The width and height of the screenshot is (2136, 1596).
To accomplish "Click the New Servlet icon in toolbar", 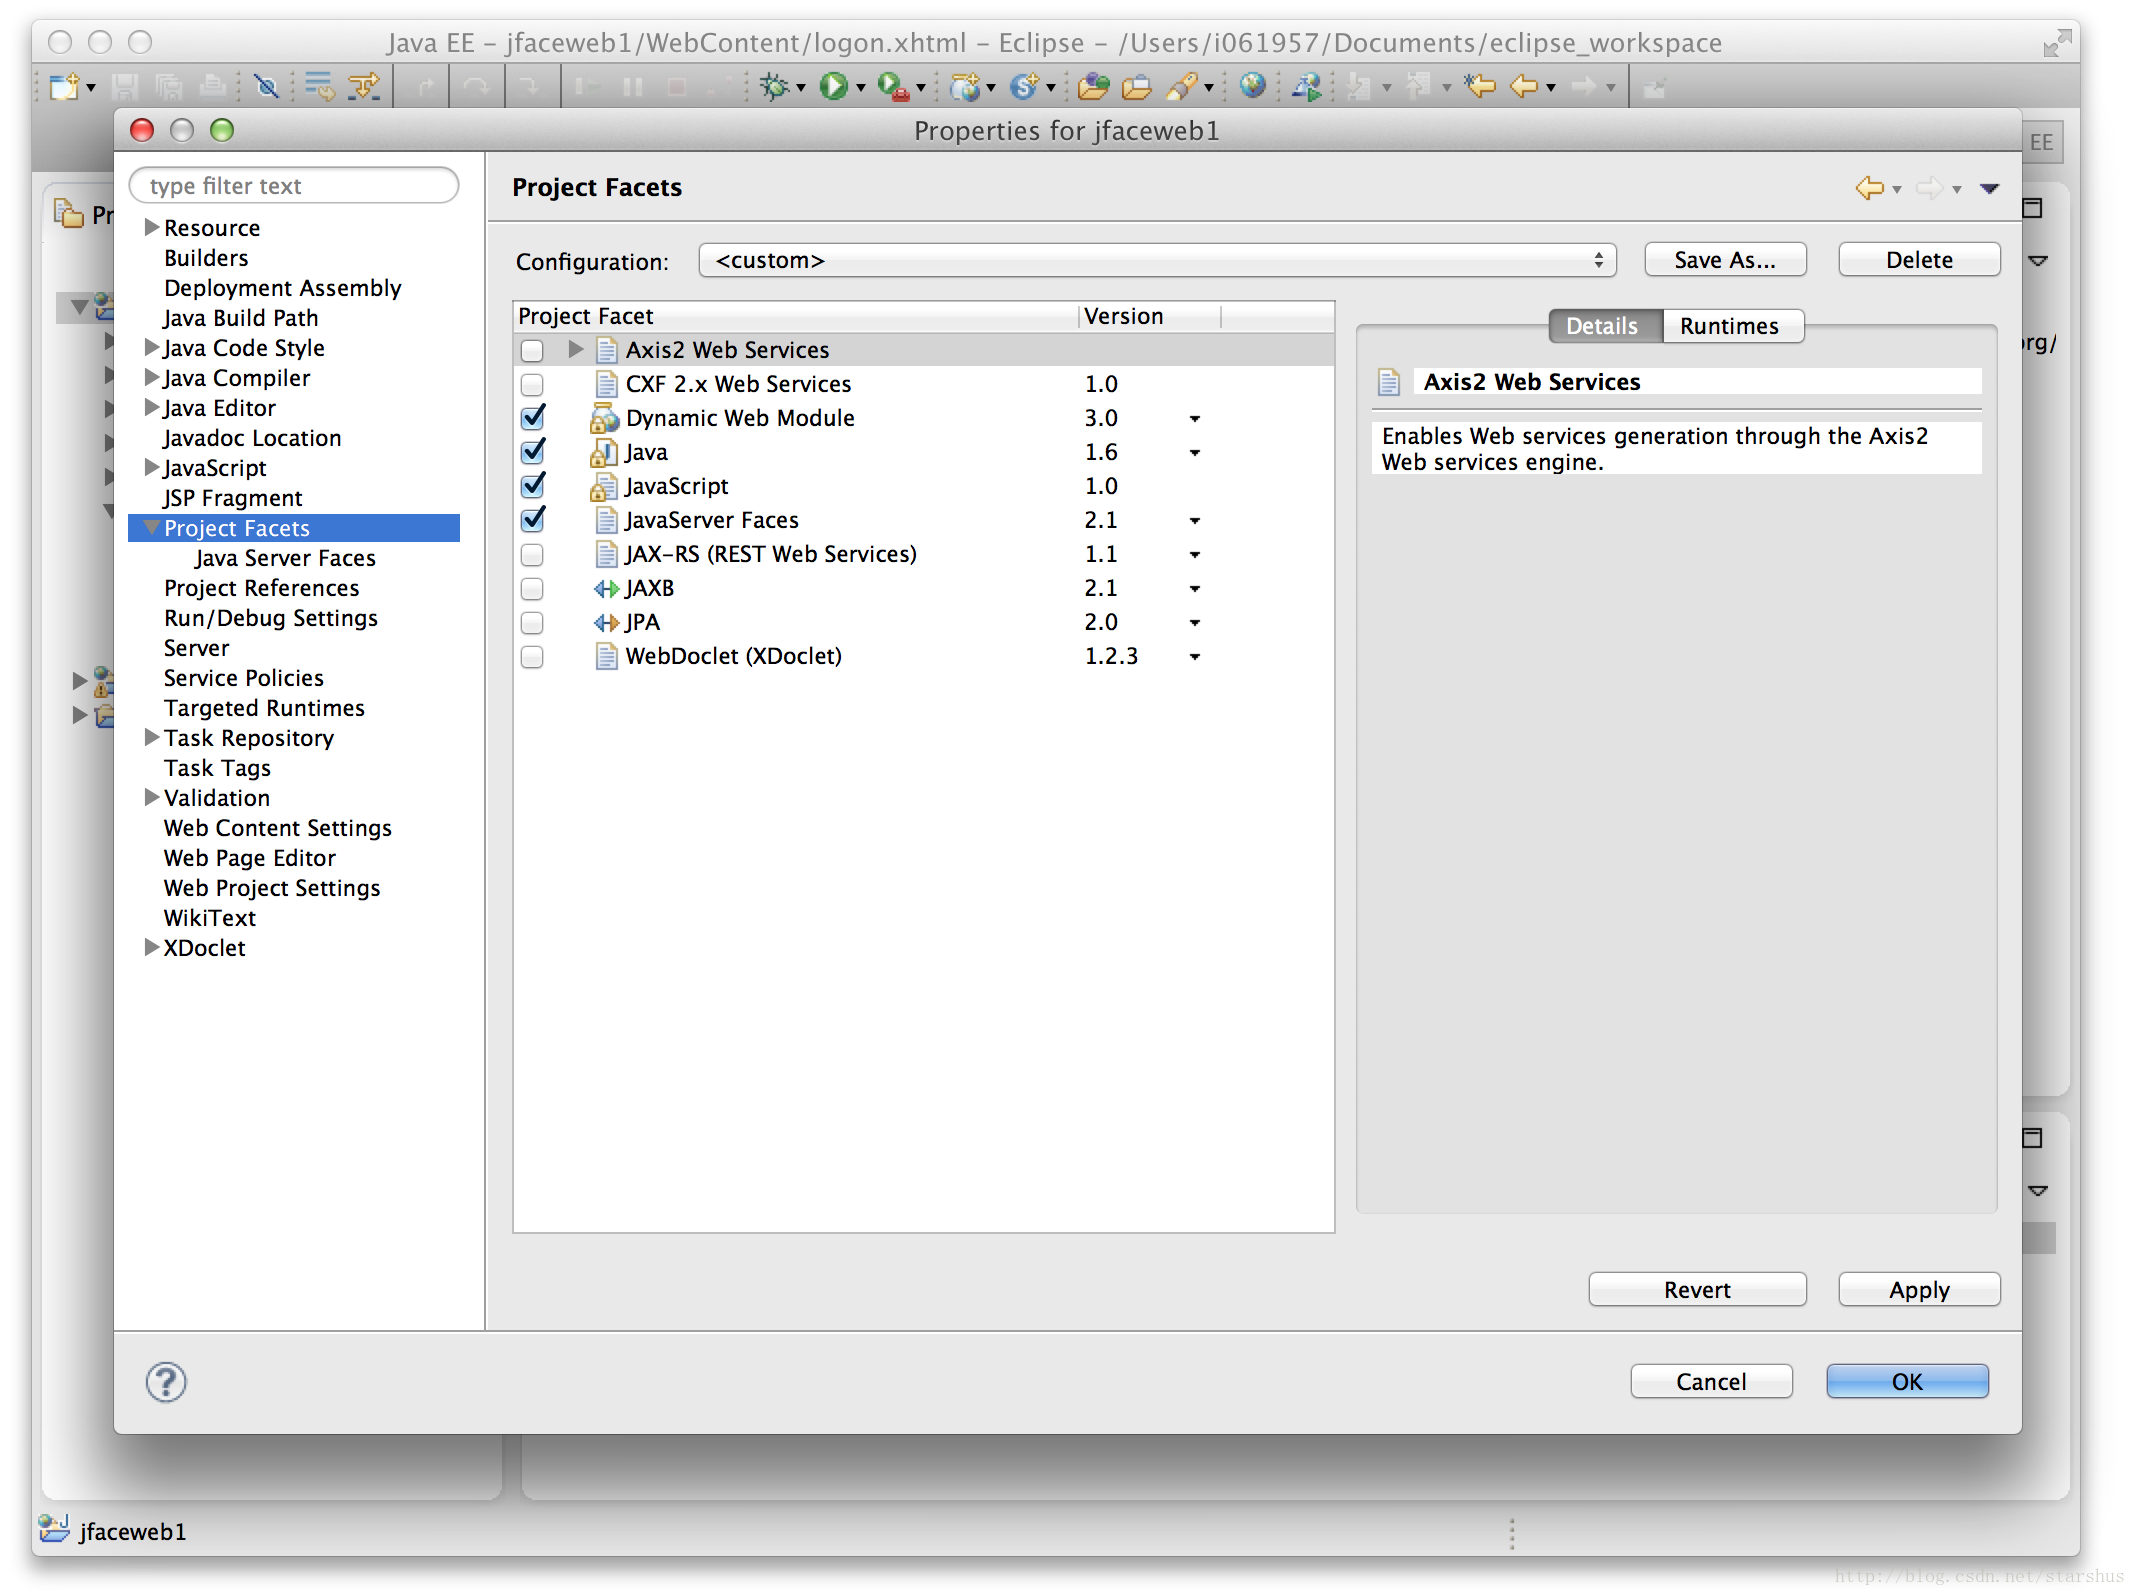I will pyautogui.click(x=1023, y=87).
